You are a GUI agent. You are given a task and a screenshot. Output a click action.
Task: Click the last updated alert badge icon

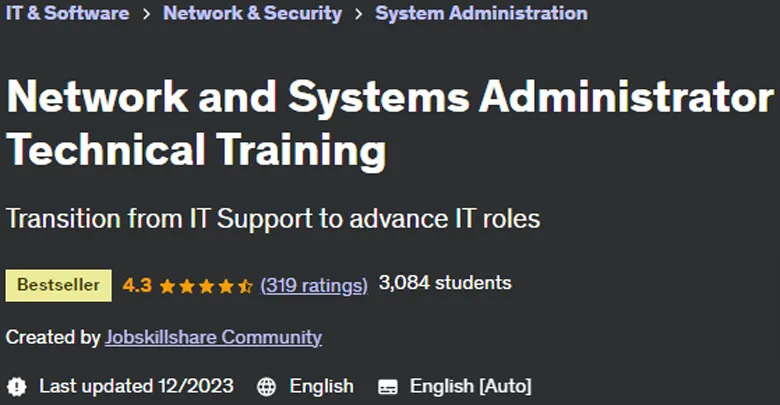coord(16,387)
